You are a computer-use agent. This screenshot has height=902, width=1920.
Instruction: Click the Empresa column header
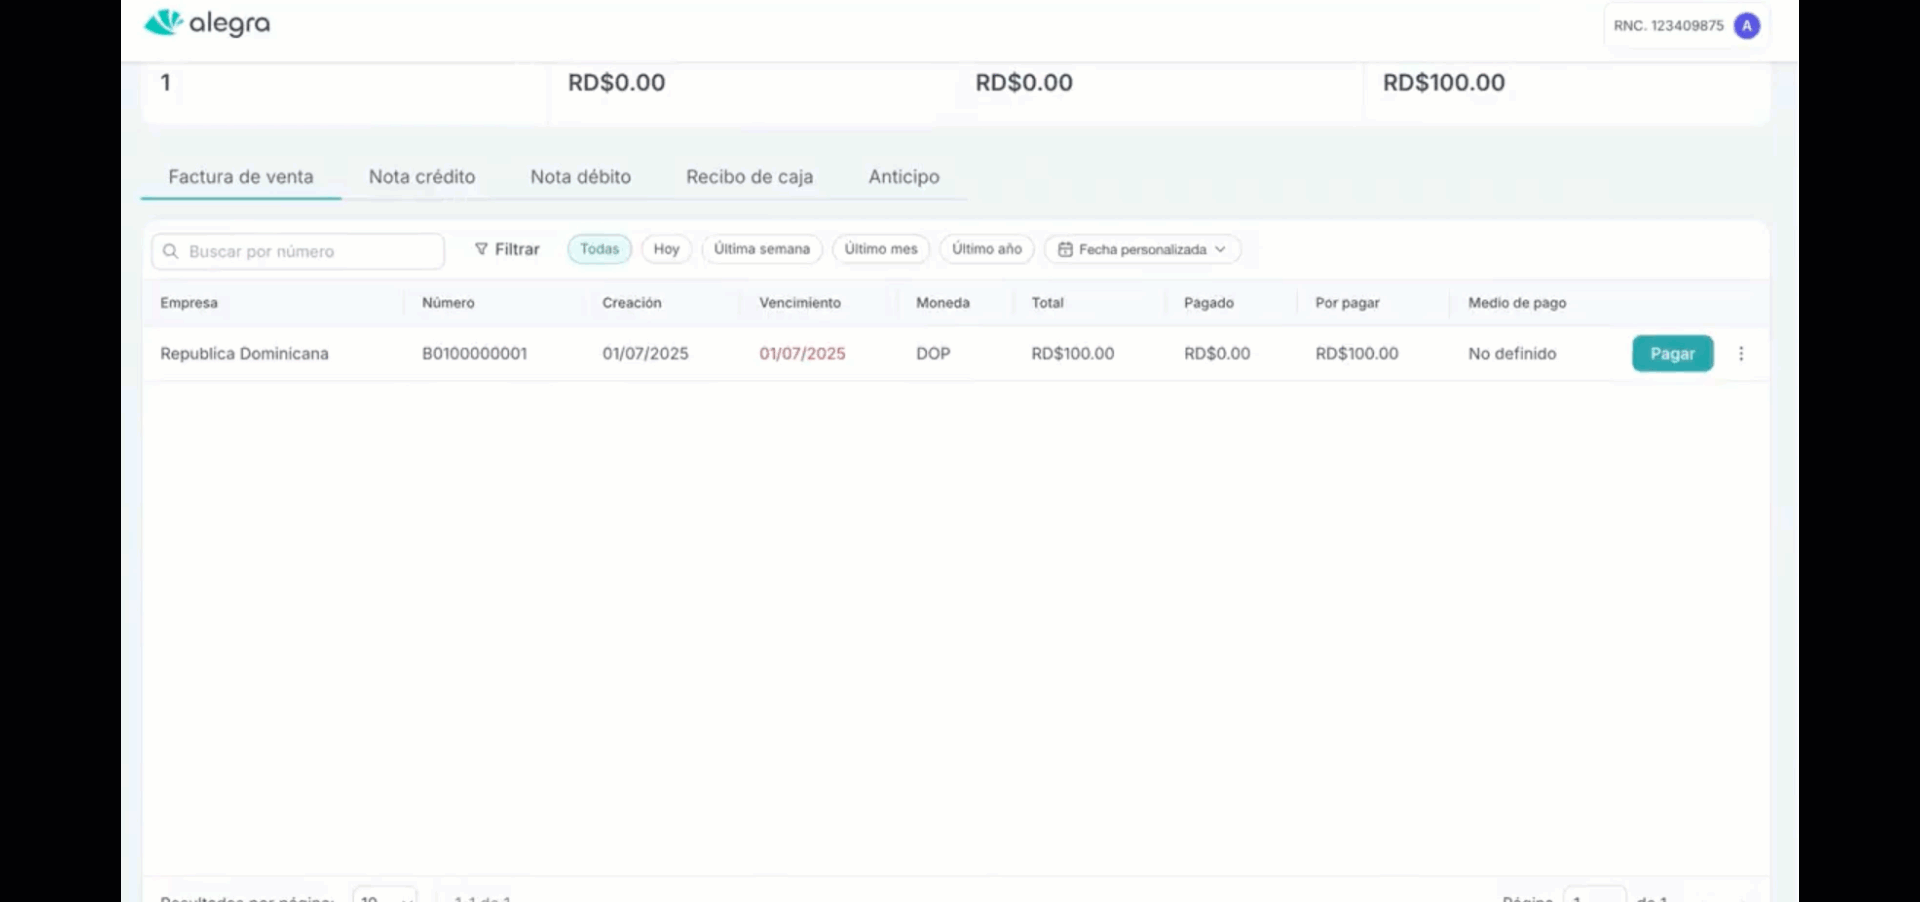[189, 303]
